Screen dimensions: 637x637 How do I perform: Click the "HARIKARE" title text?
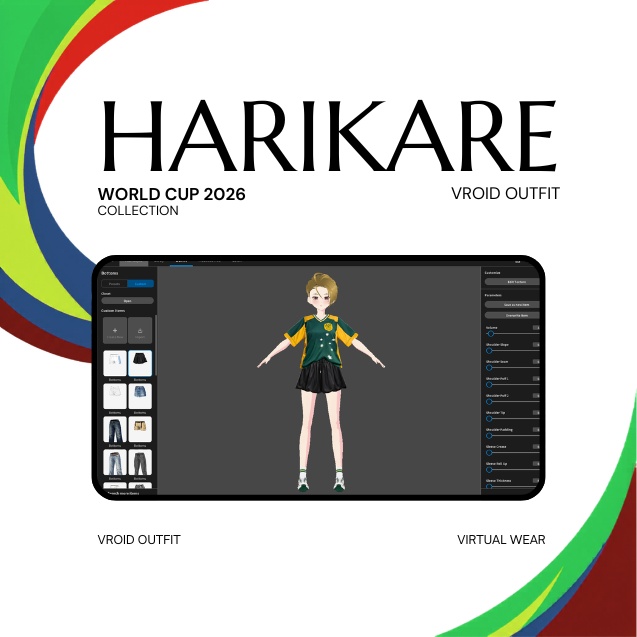(x=329, y=136)
